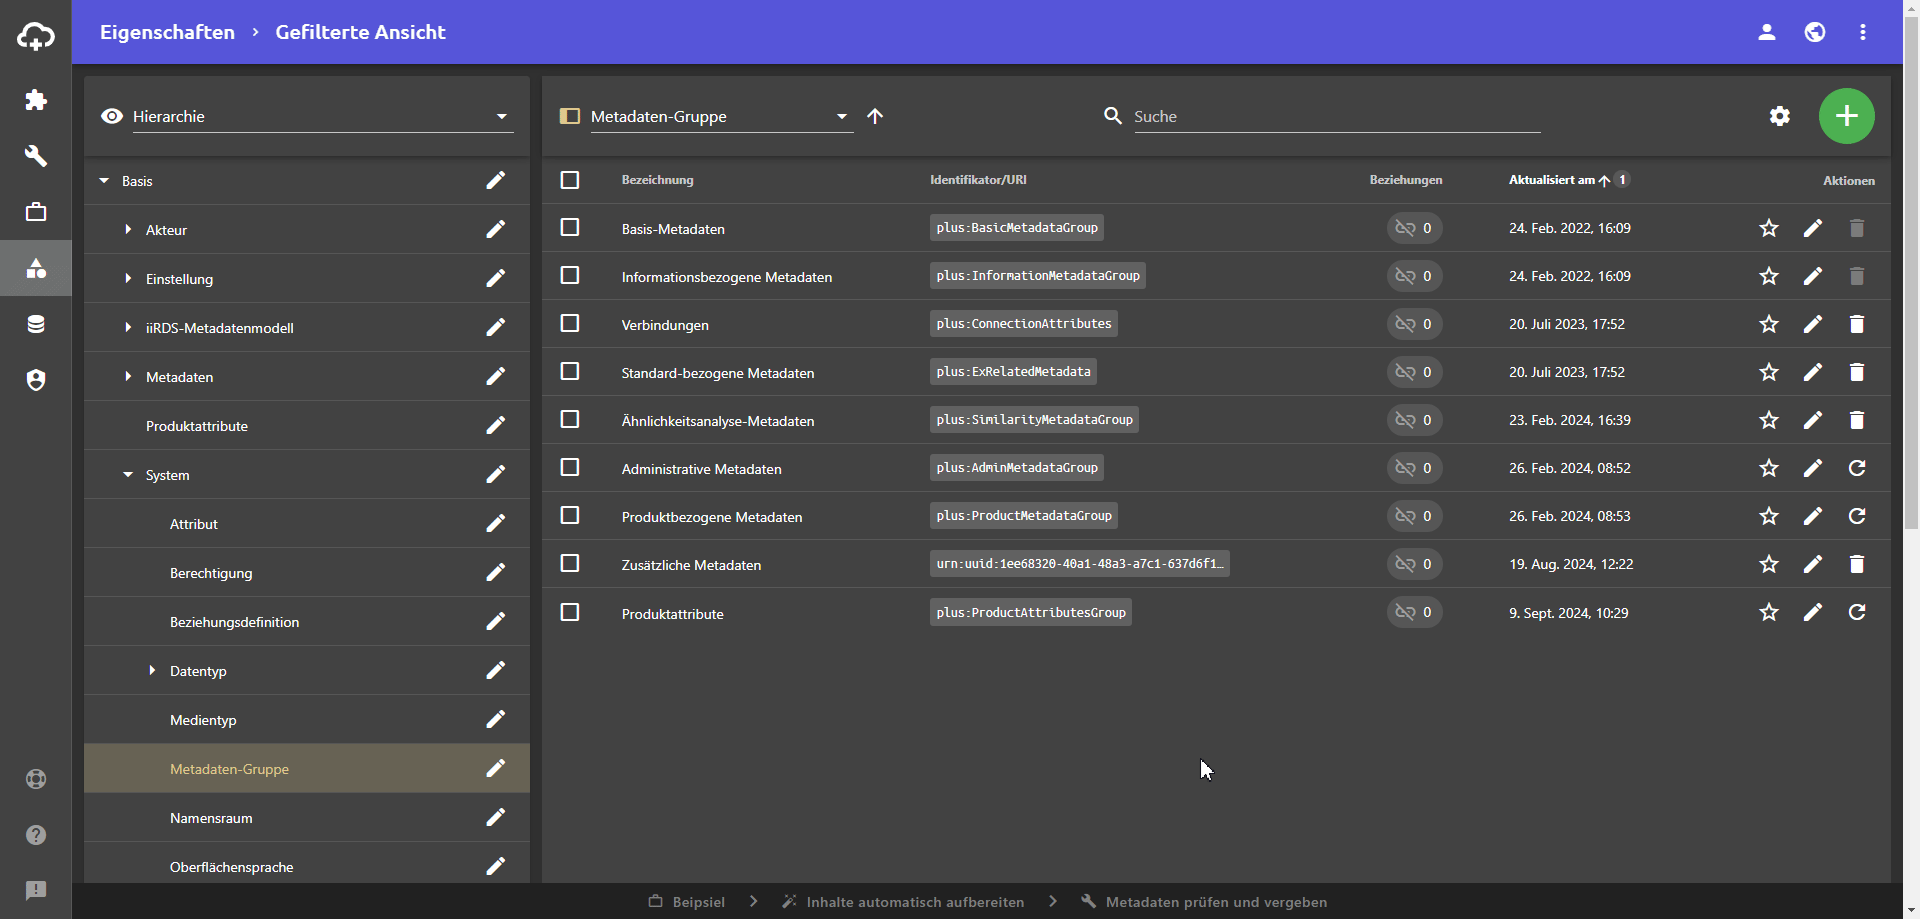Click the plus:BasicMetadataGroup identifier chip
The height and width of the screenshot is (919, 1920).
tap(1017, 228)
